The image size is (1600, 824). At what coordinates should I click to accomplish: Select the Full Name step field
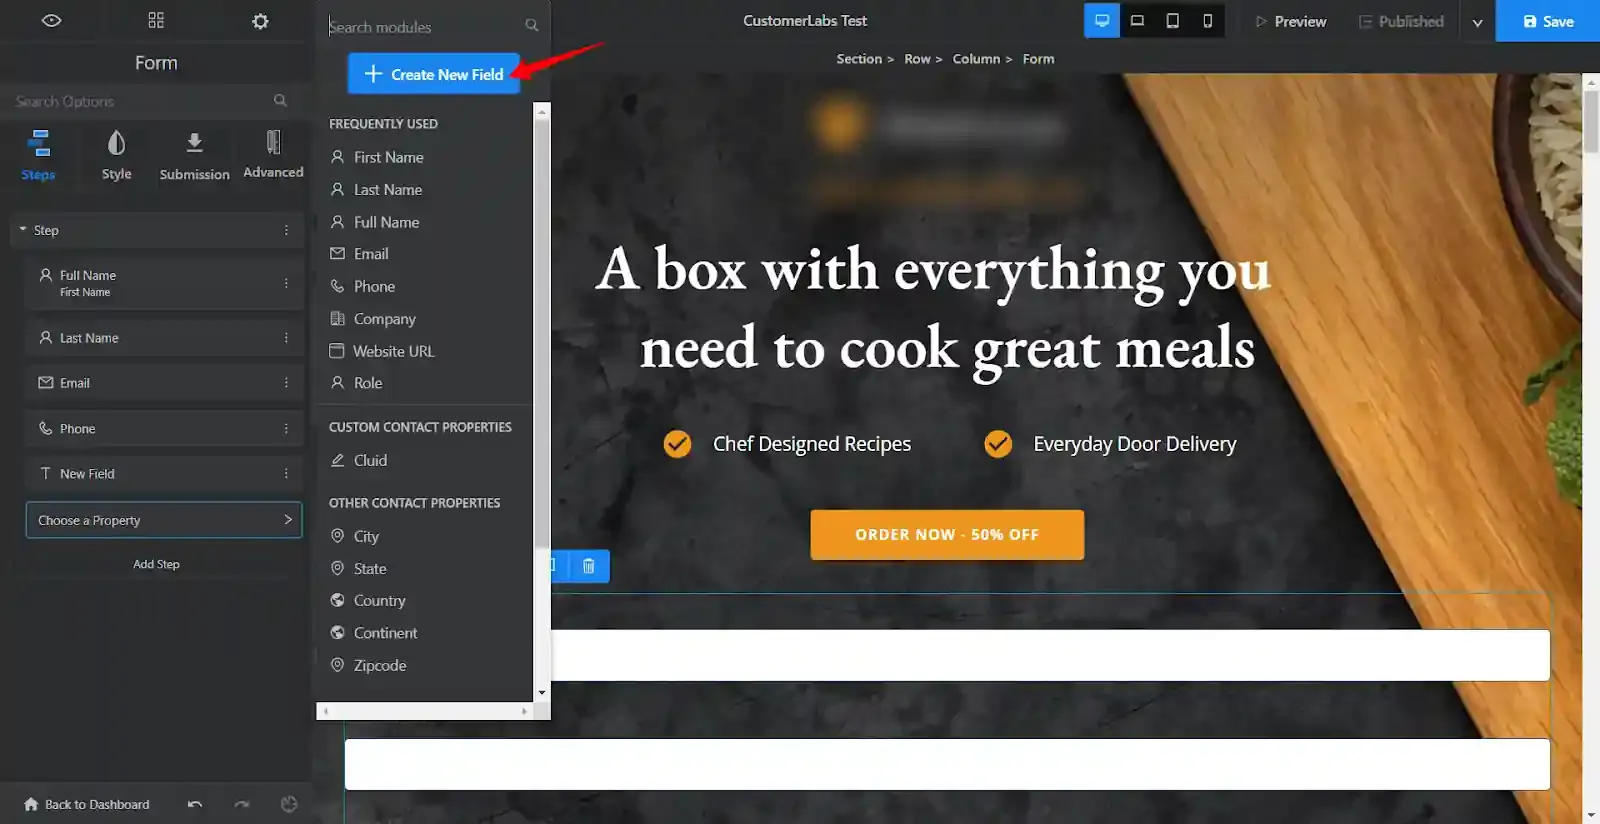pos(164,283)
